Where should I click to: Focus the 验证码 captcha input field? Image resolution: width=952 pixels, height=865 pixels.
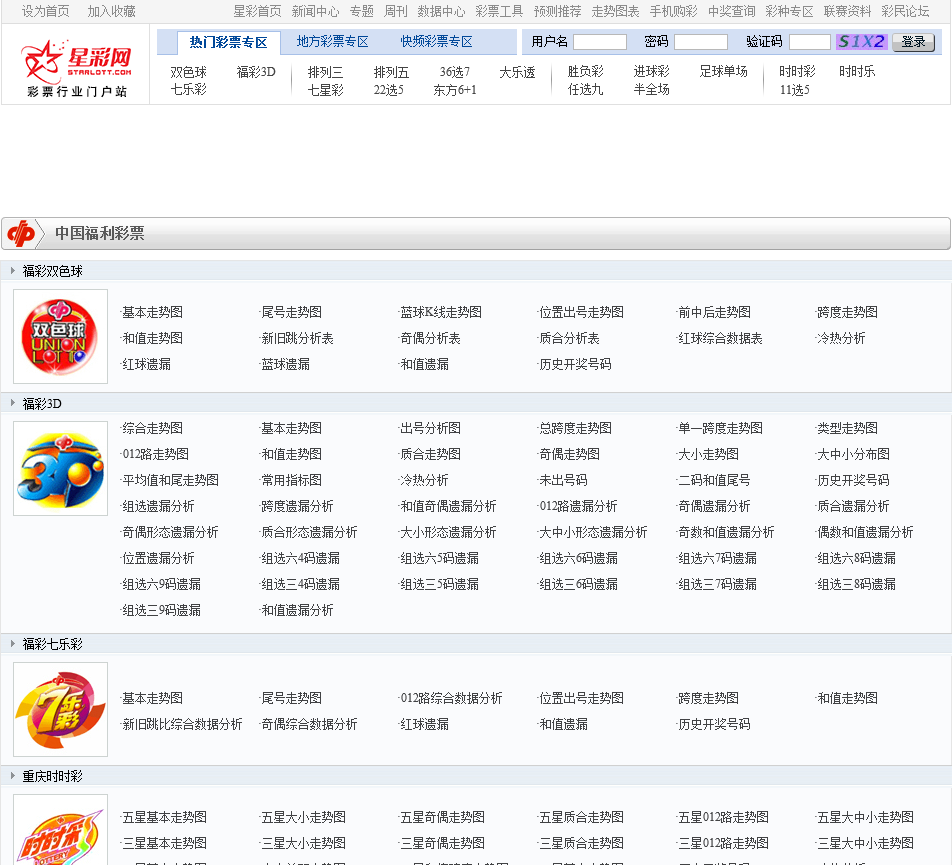pyautogui.click(x=809, y=42)
